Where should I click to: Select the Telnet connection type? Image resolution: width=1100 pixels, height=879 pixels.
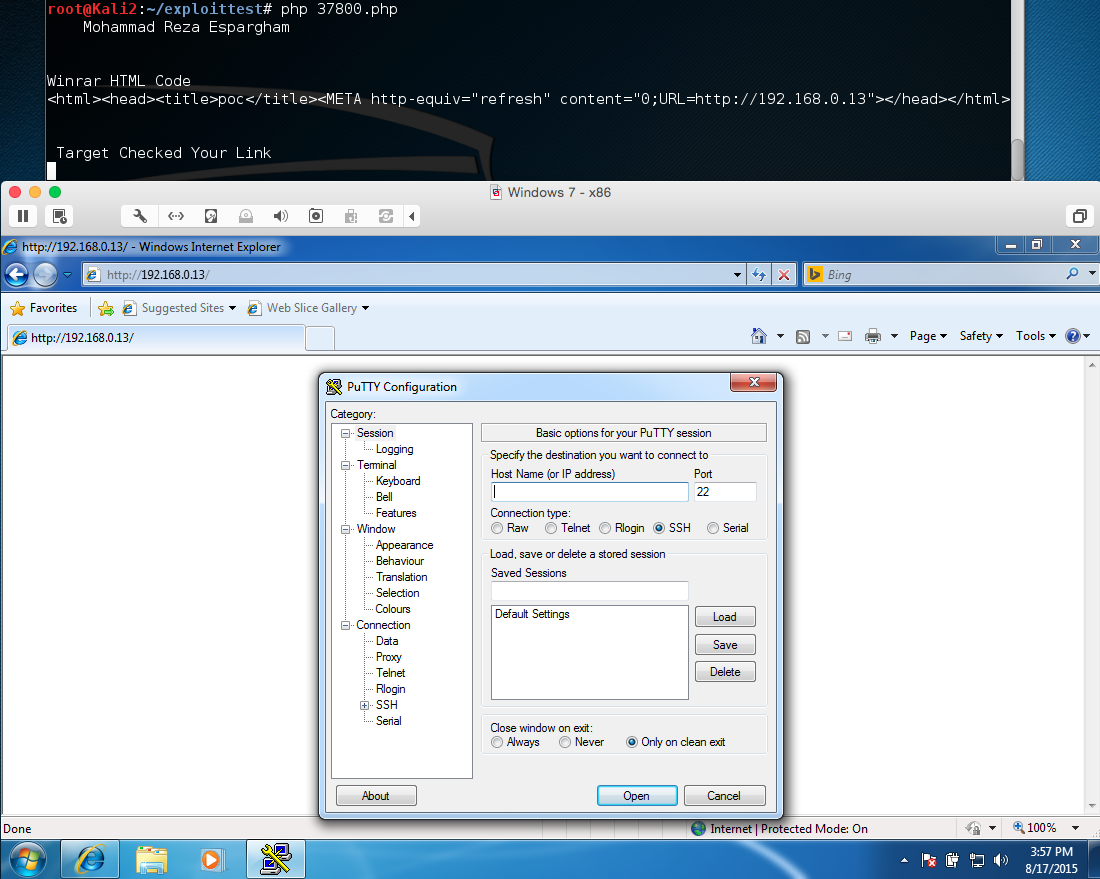[551, 528]
